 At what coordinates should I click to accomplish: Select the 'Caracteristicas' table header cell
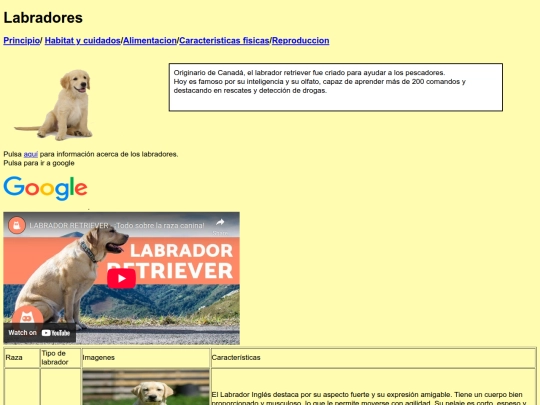click(x=373, y=358)
